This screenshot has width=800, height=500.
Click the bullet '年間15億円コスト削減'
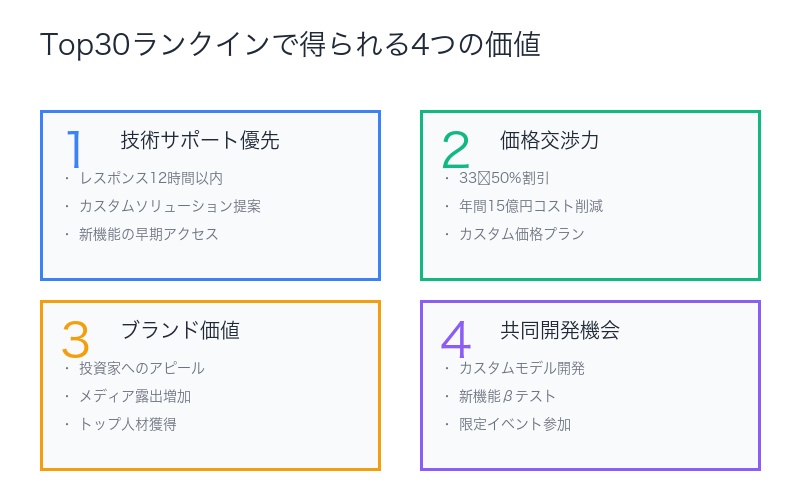pos(531,206)
